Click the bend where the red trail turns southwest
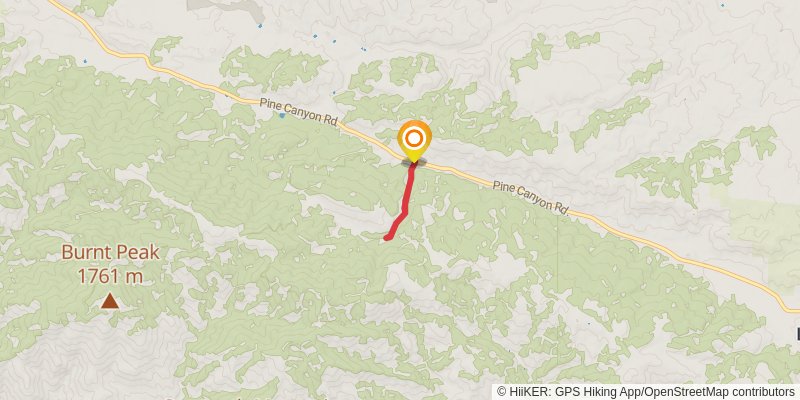This screenshot has height=400, width=800. point(405,213)
